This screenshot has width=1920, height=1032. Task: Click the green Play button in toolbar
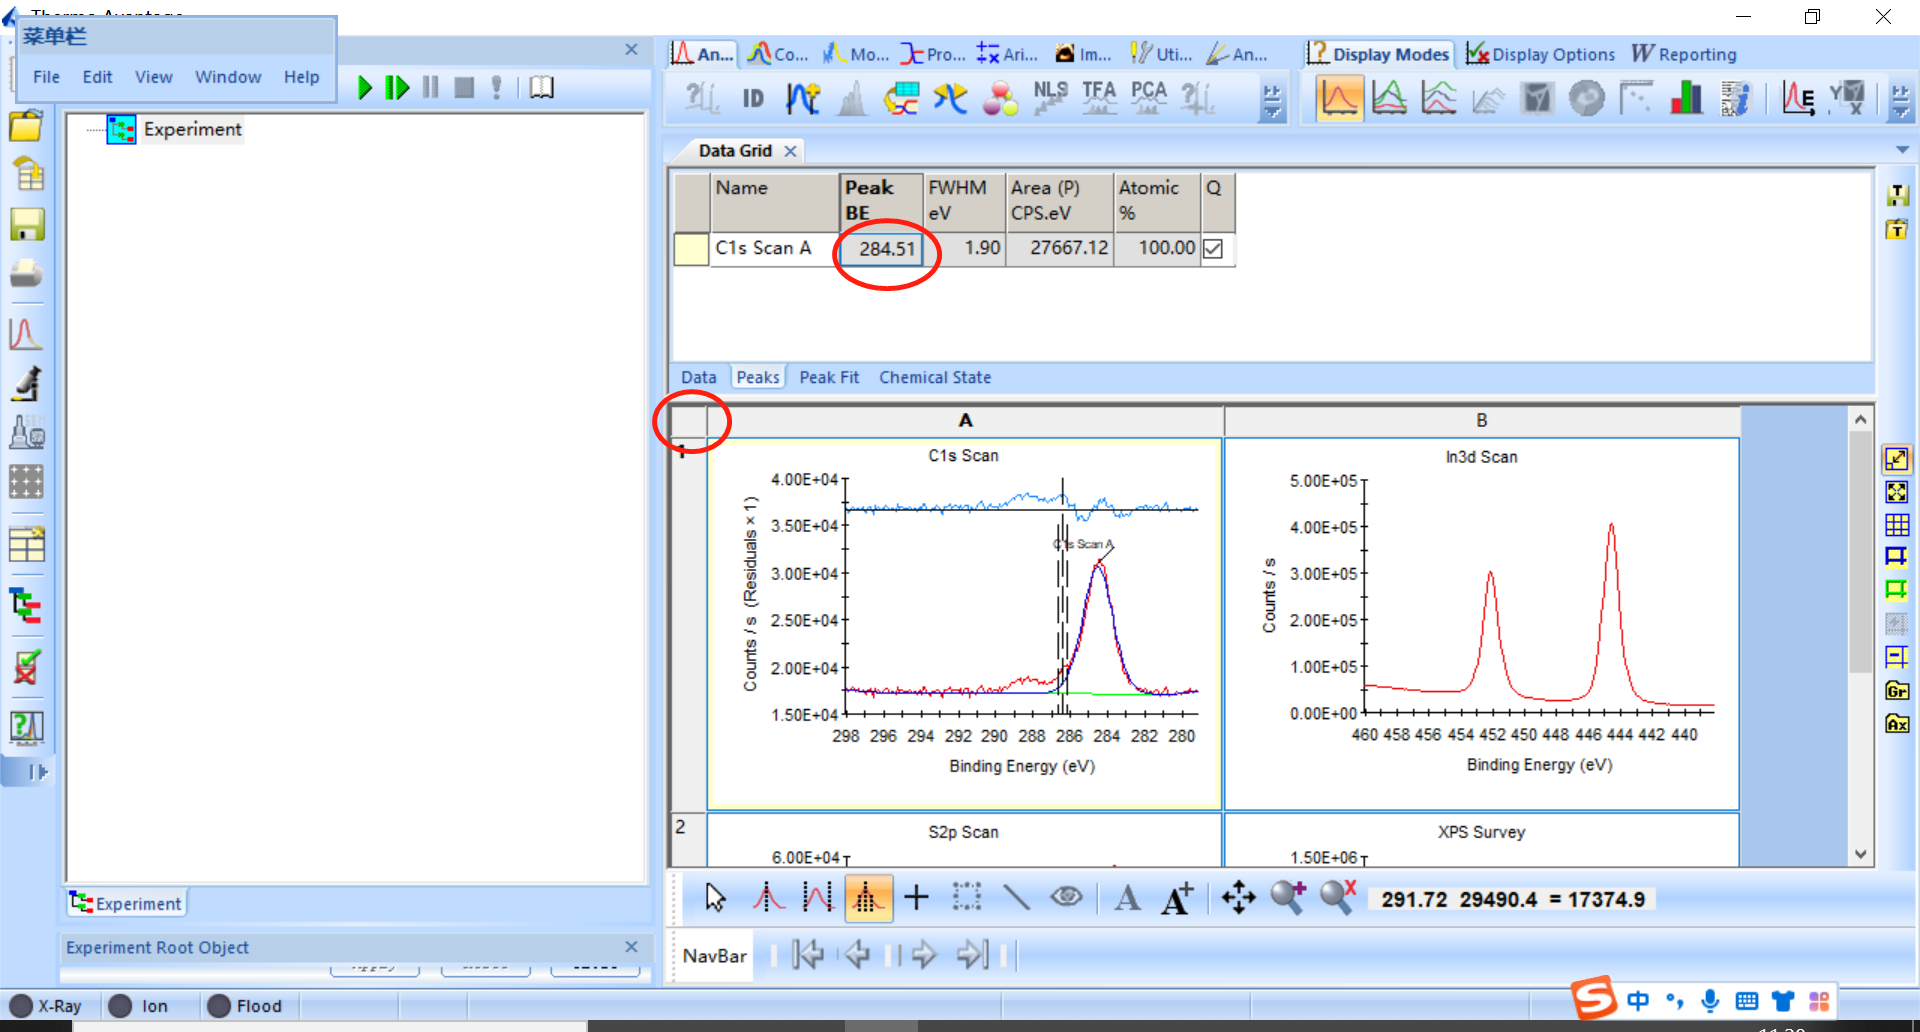coord(365,88)
